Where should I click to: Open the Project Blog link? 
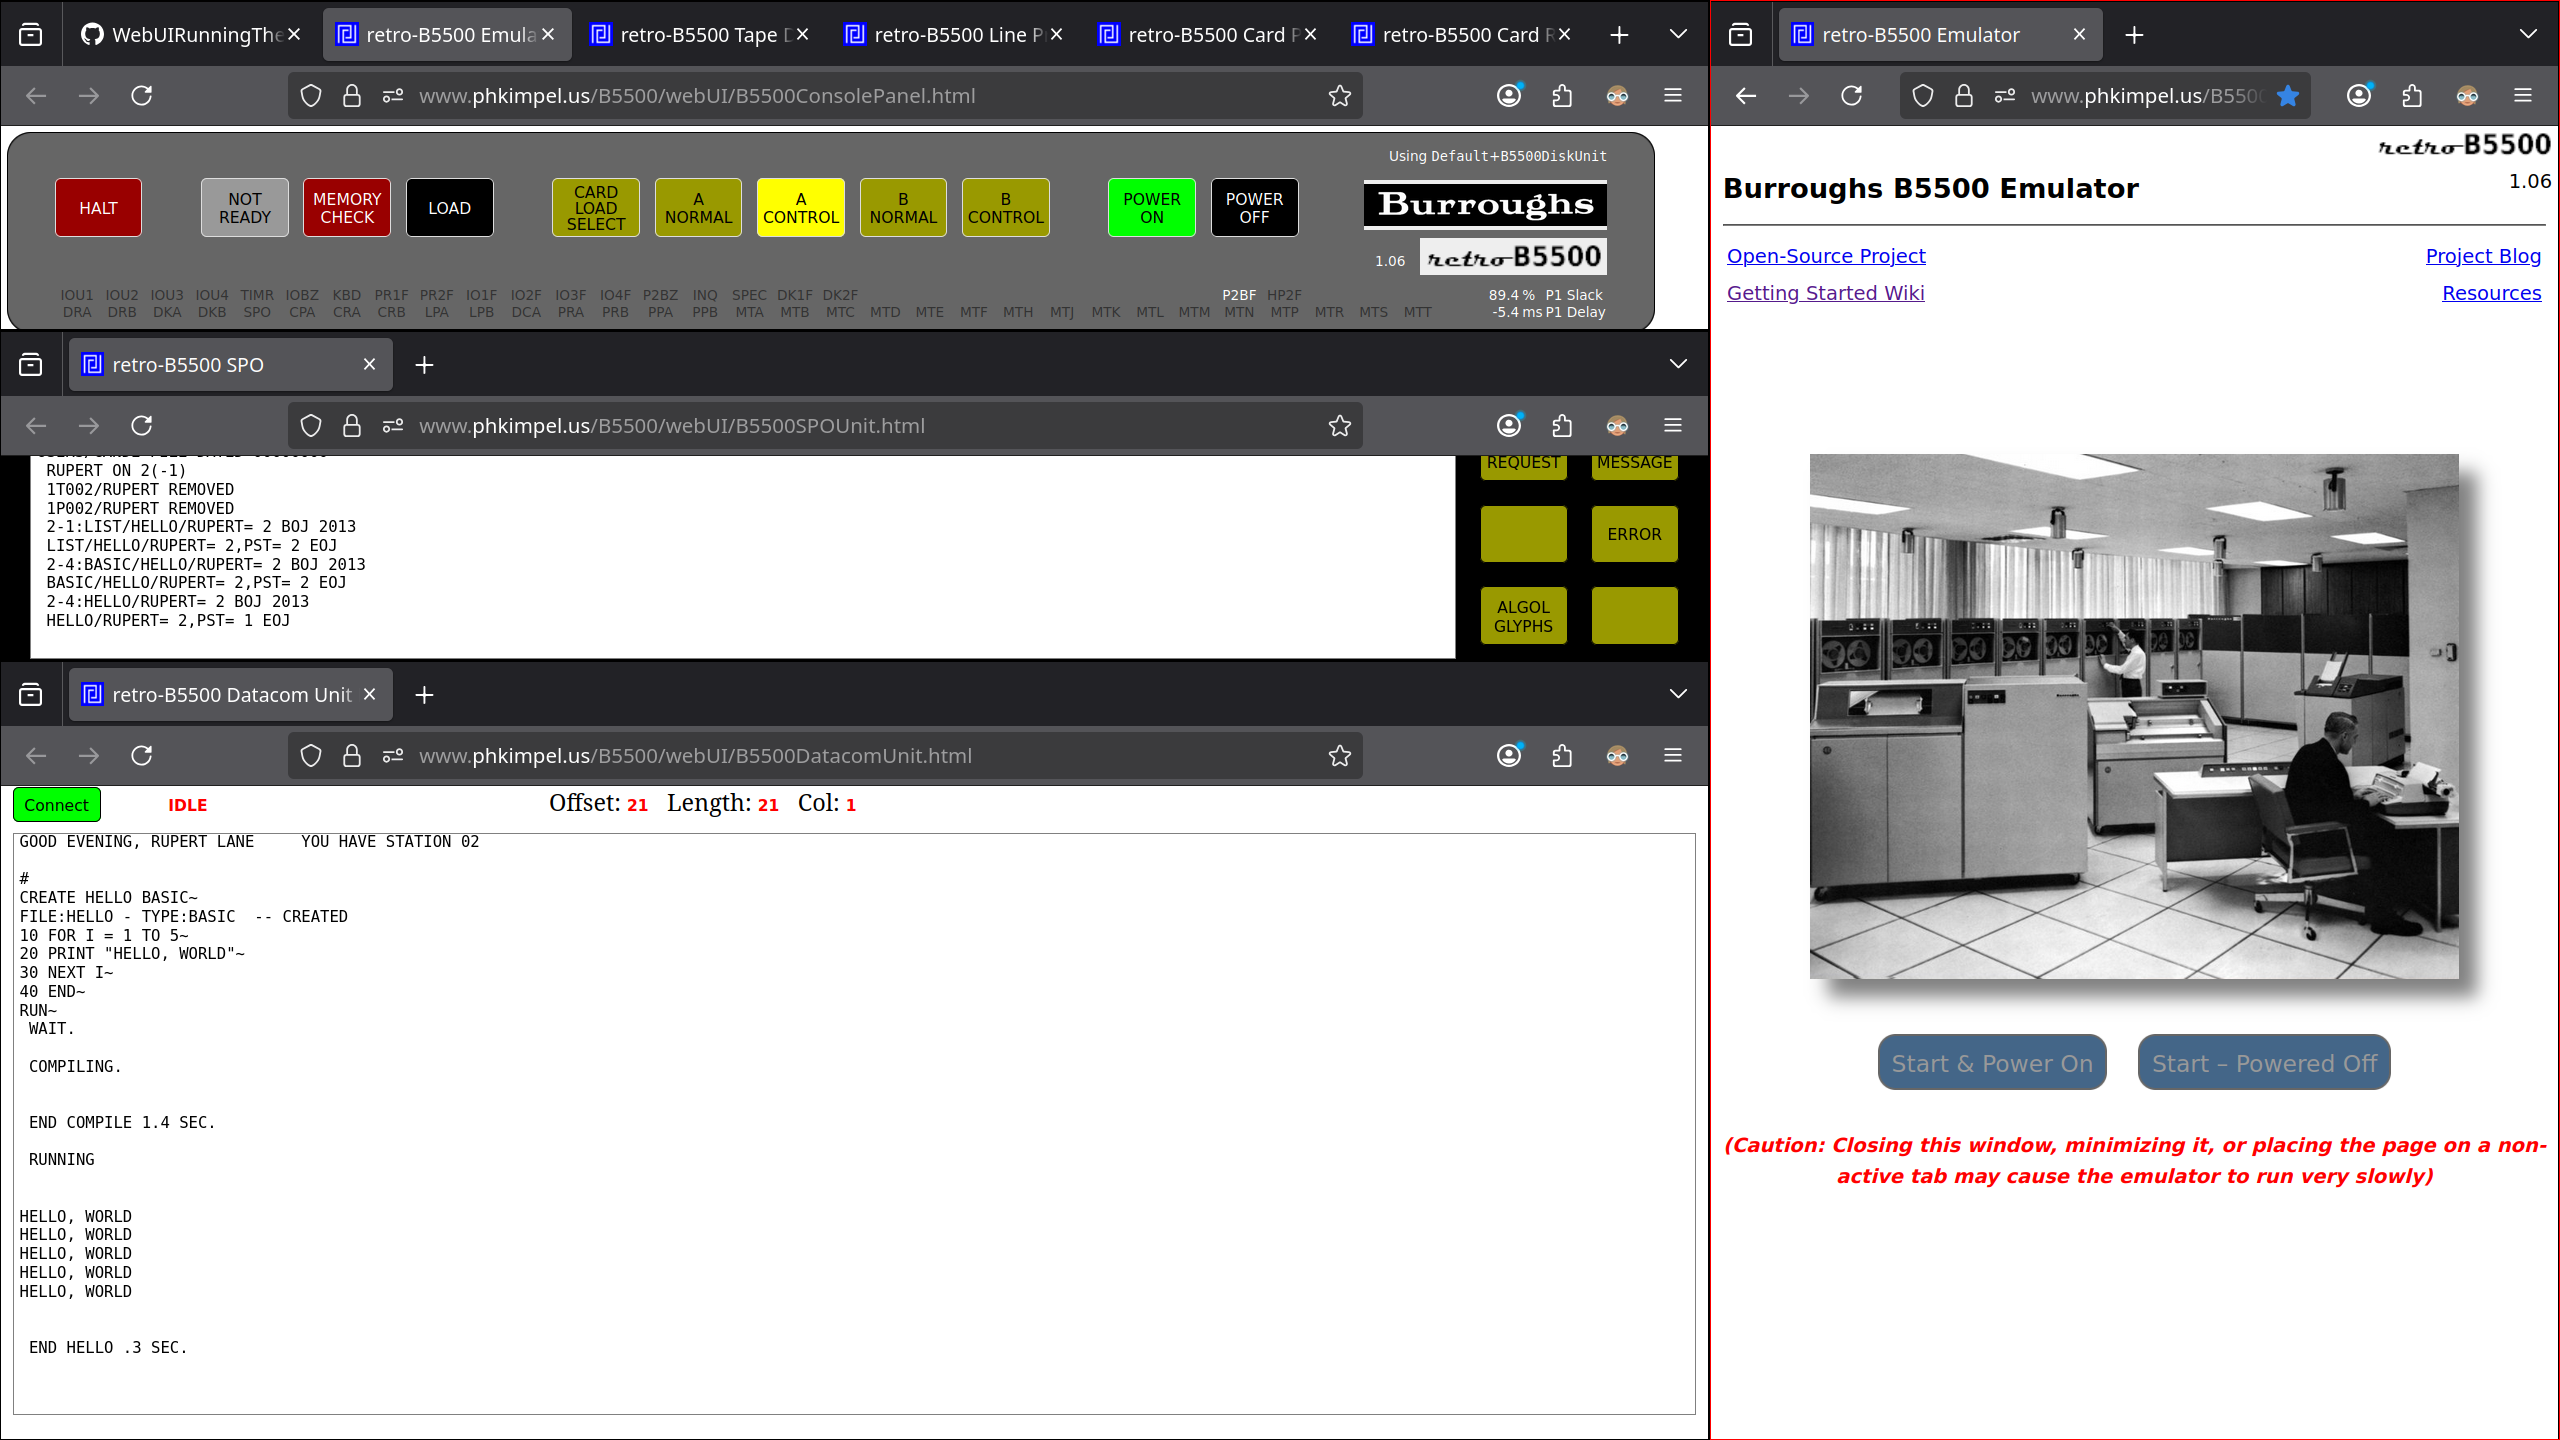coord(2483,256)
